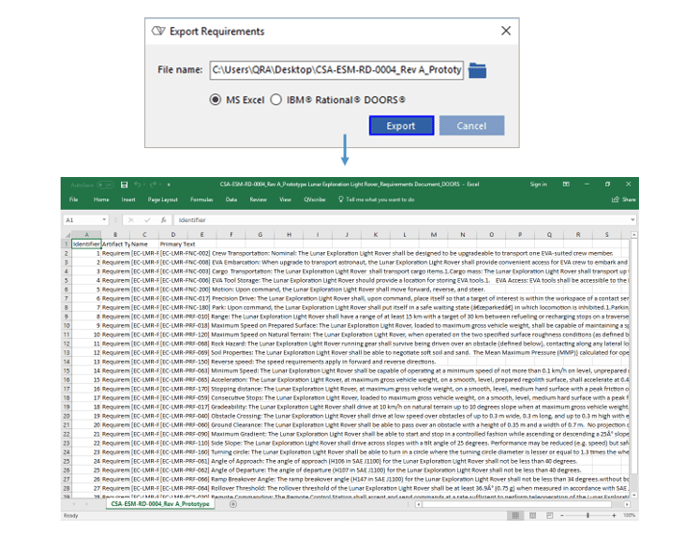Switch to the Data ribbon tab
The width and height of the screenshot is (688, 535).
pos(231,200)
